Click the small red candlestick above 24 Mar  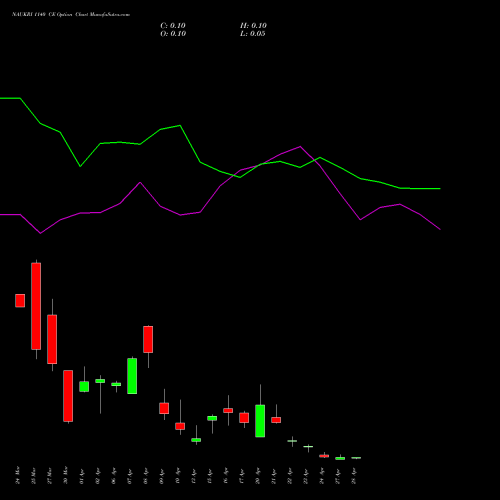(20, 300)
